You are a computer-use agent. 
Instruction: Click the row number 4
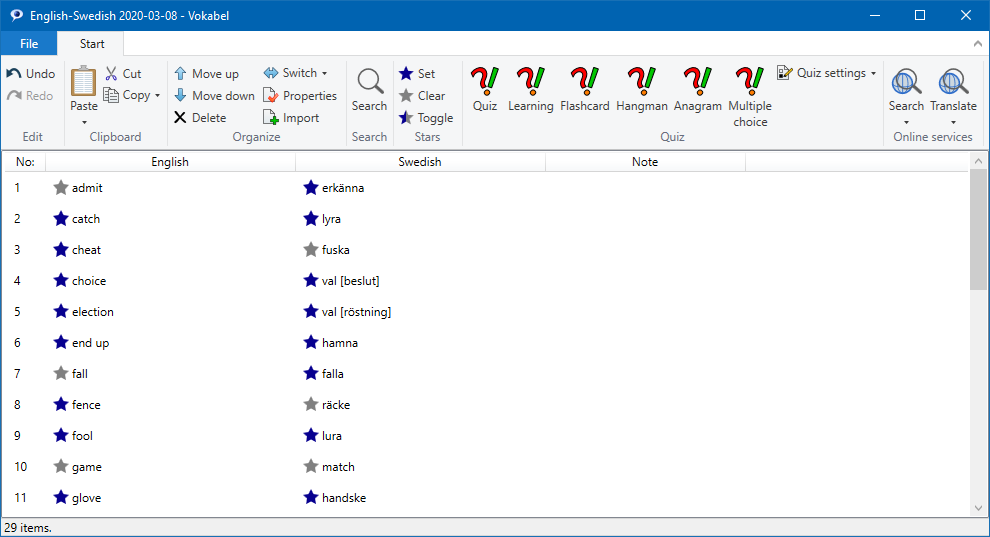tap(17, 280)
